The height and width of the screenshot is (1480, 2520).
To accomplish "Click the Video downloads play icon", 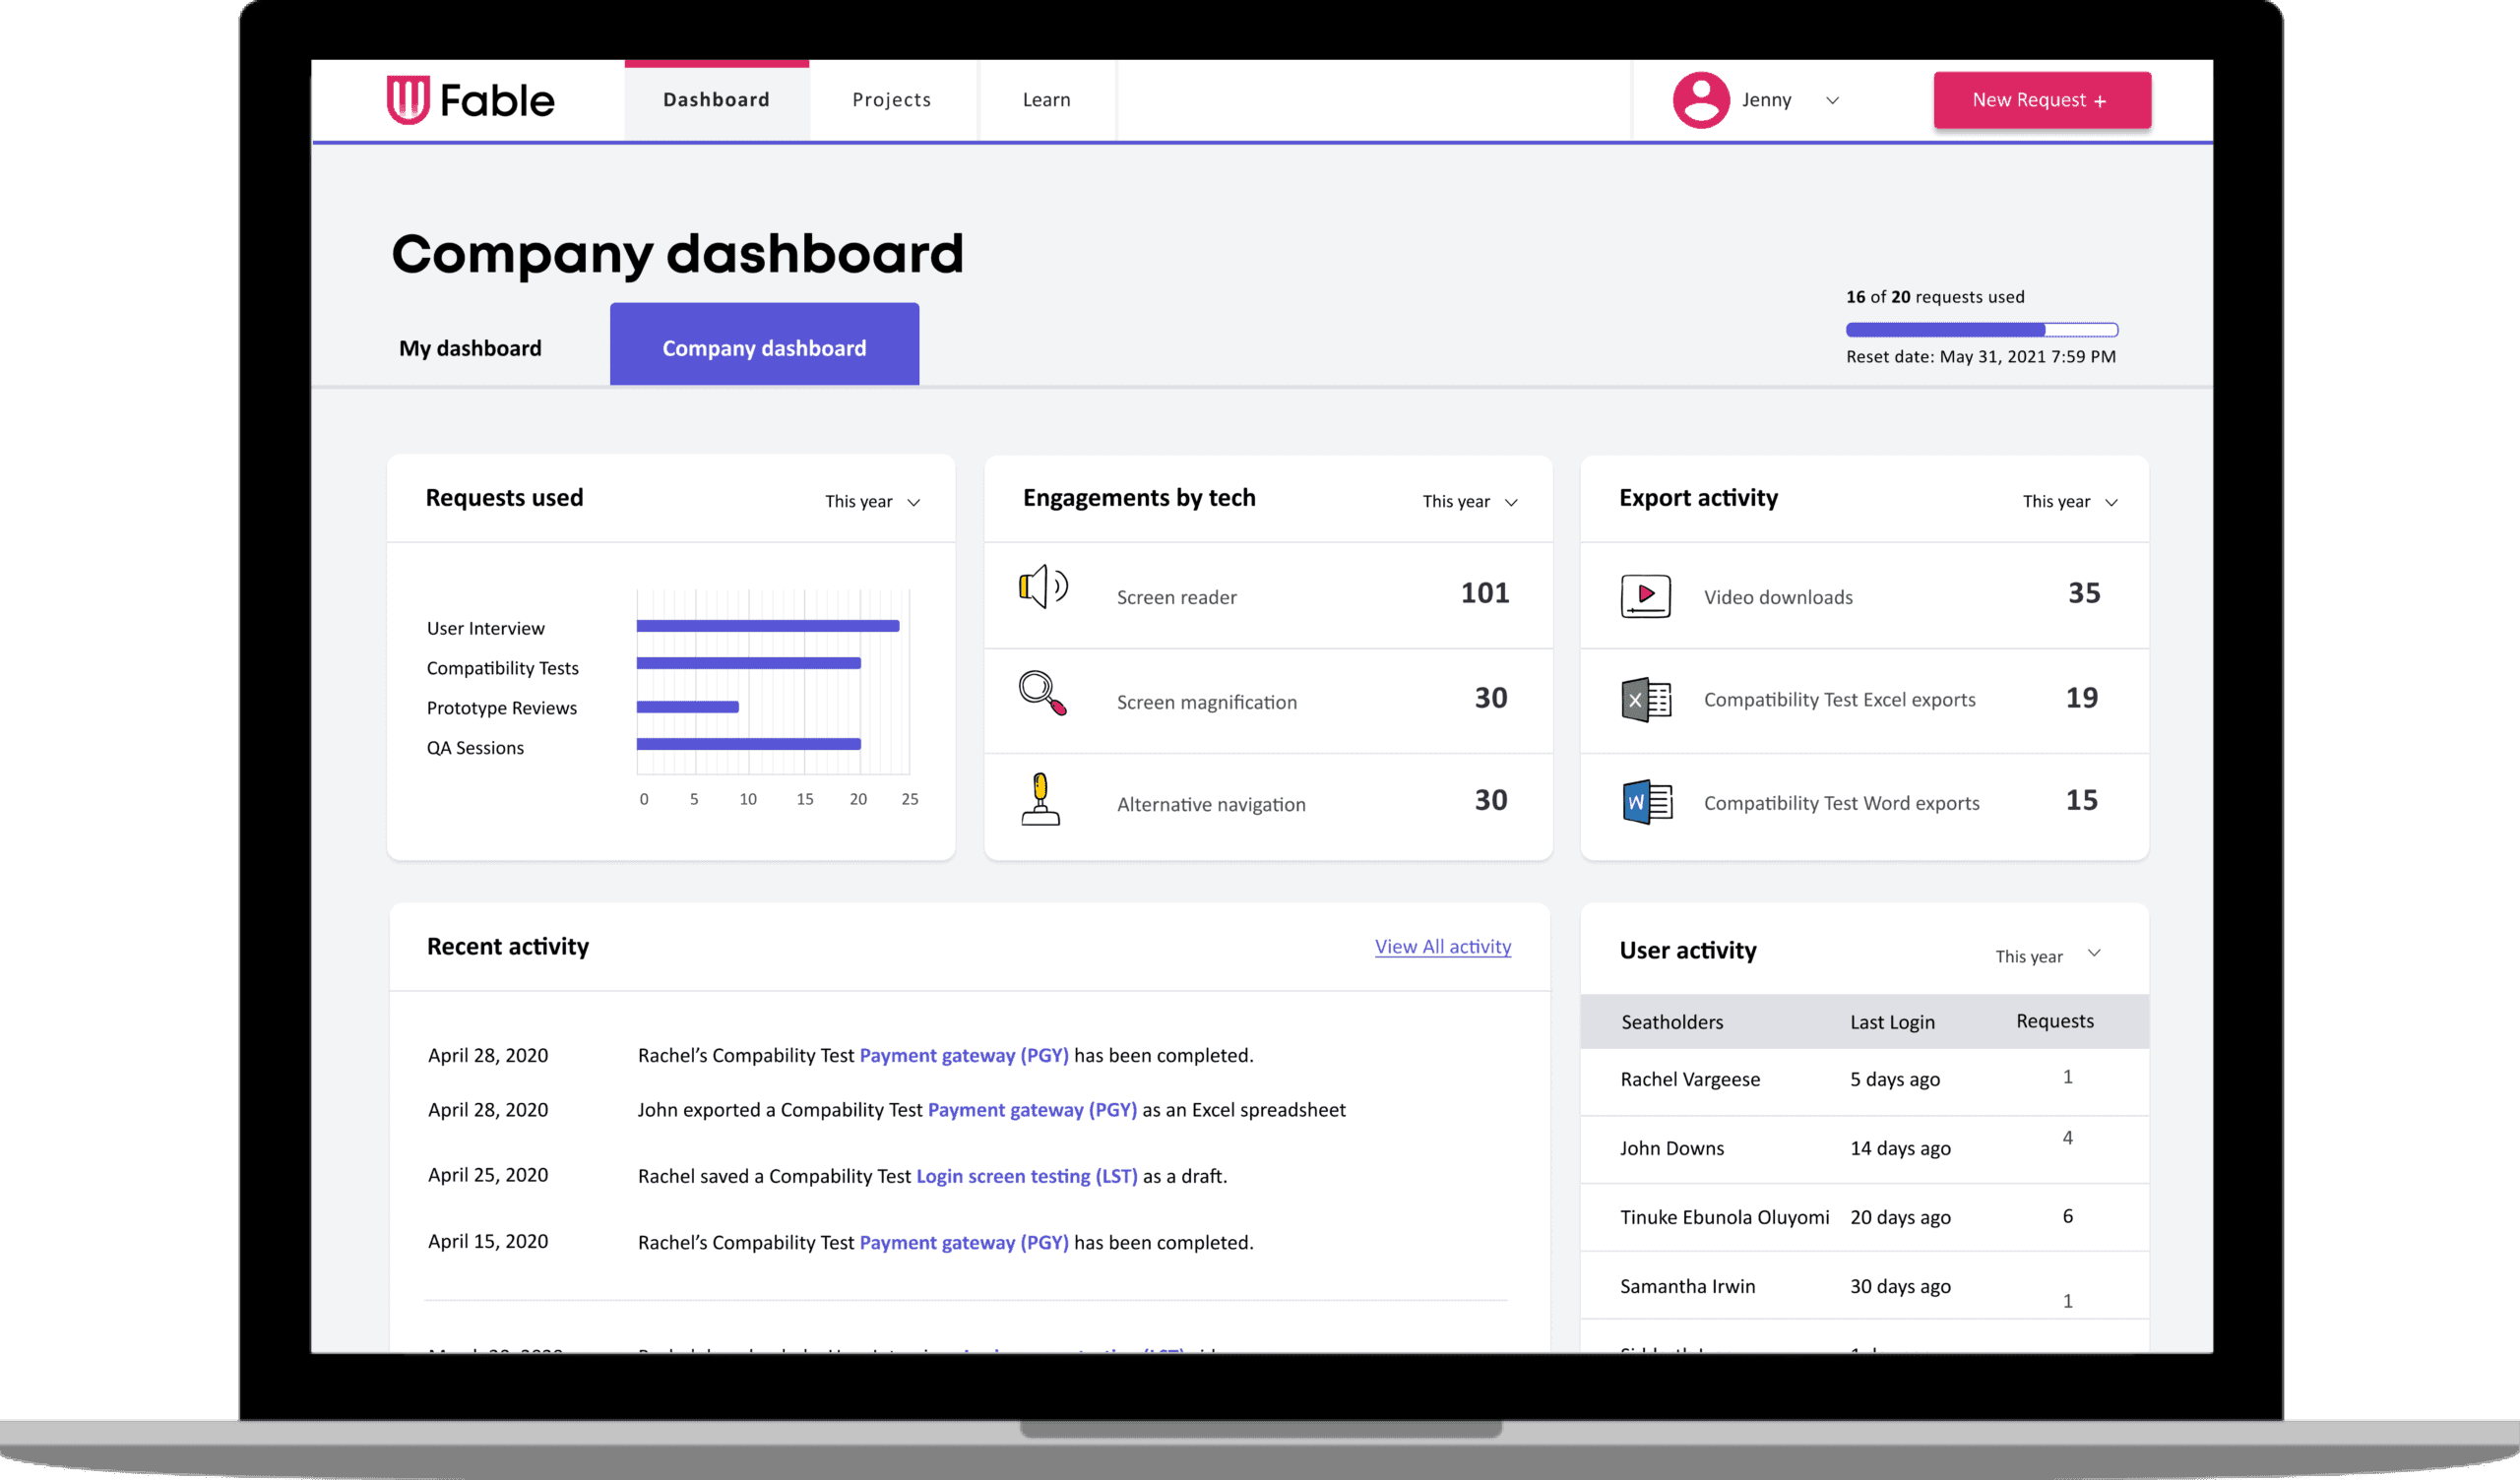I will 1645,596.
